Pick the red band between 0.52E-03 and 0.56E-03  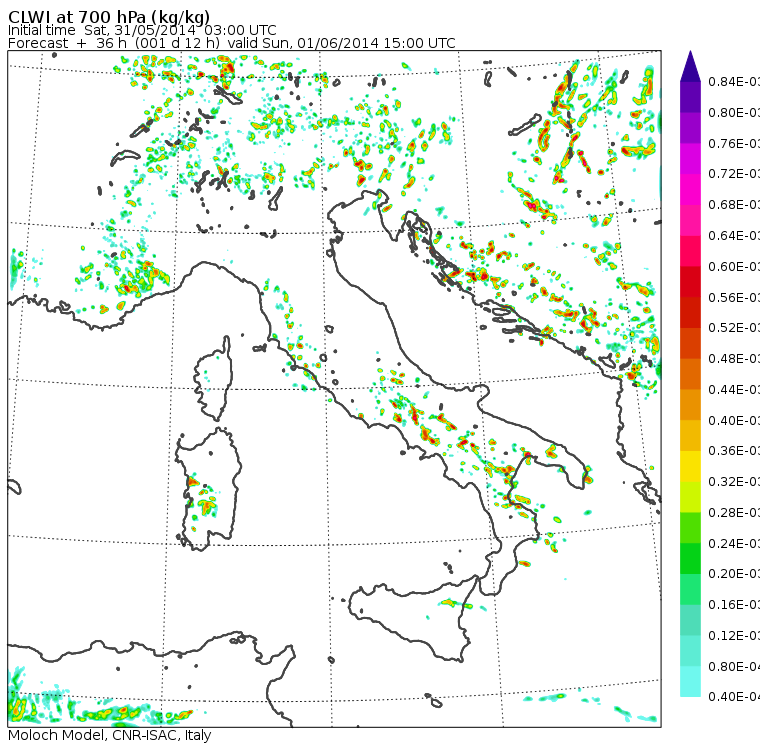point(690,312)
